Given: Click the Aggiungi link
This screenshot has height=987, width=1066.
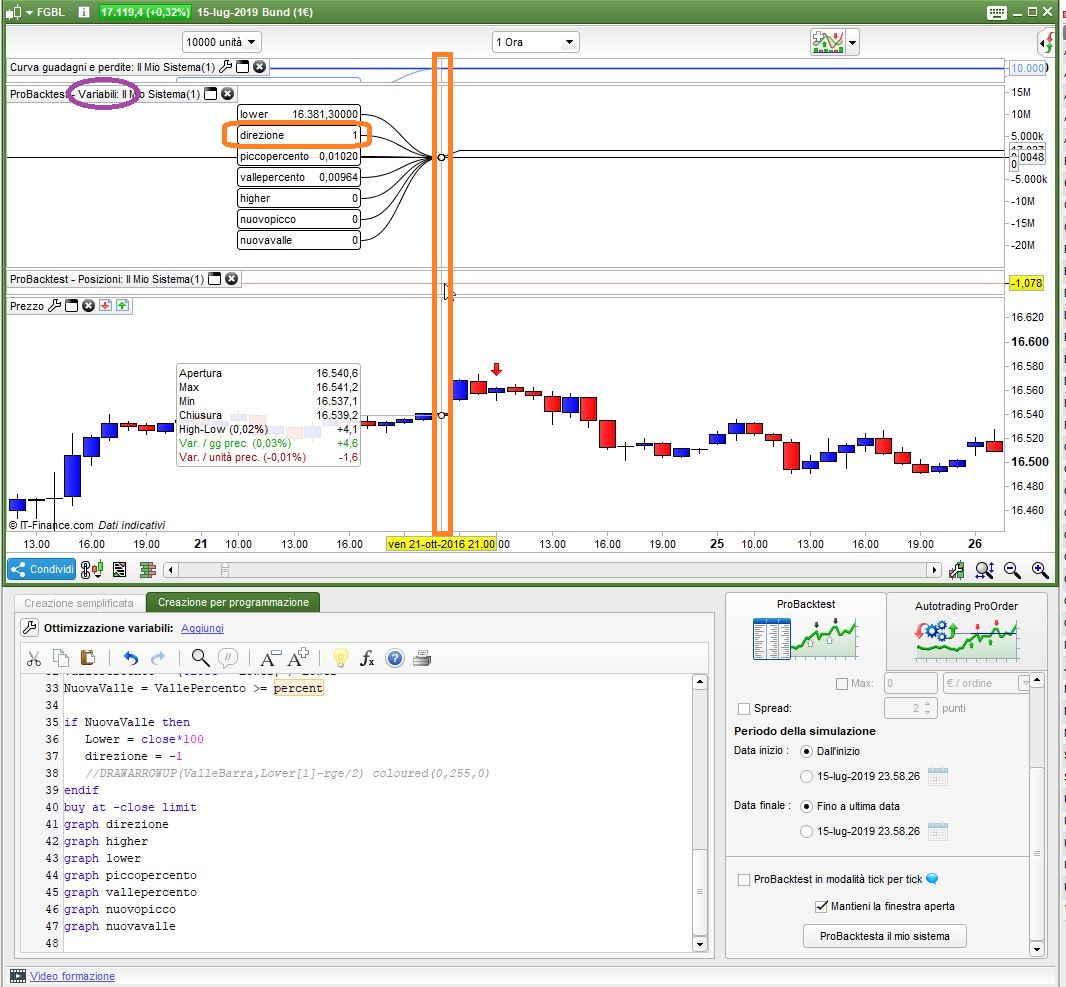Looking at the screenshot, I should [202, 628].
